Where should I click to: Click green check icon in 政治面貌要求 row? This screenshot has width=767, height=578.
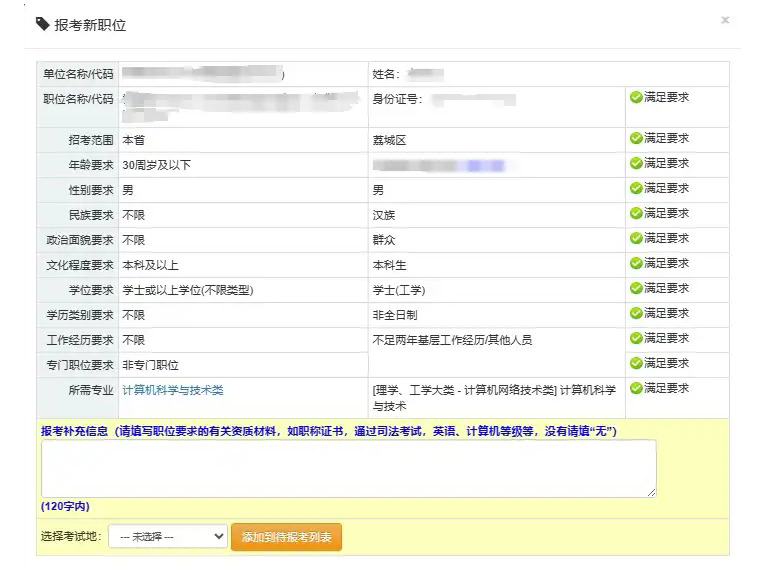635,239
